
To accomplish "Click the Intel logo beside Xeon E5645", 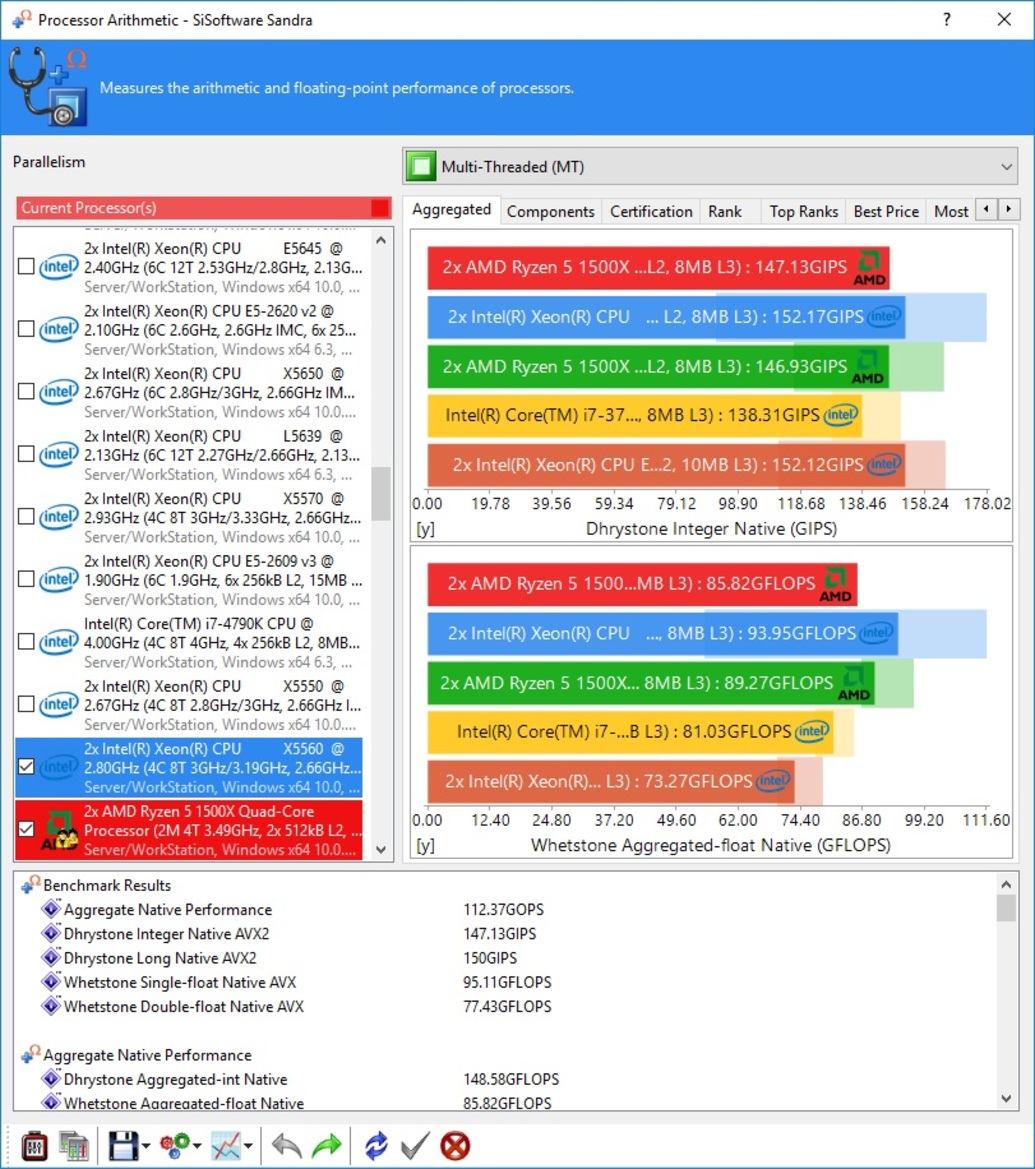I will [59, 267].
